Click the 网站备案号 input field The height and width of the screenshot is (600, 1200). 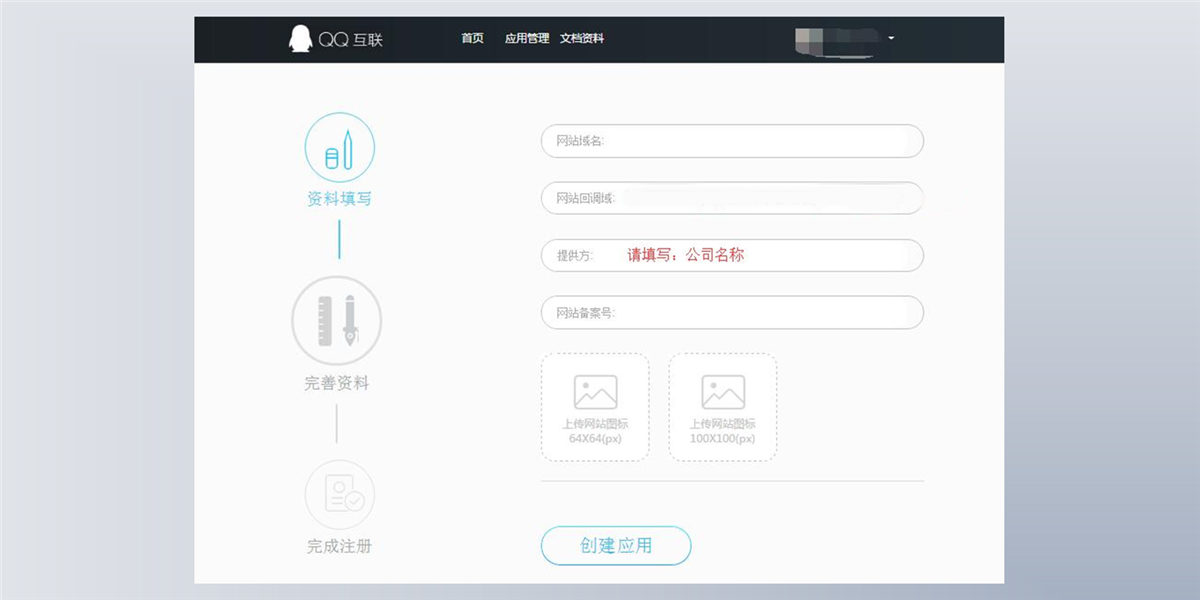click(732, 312)
